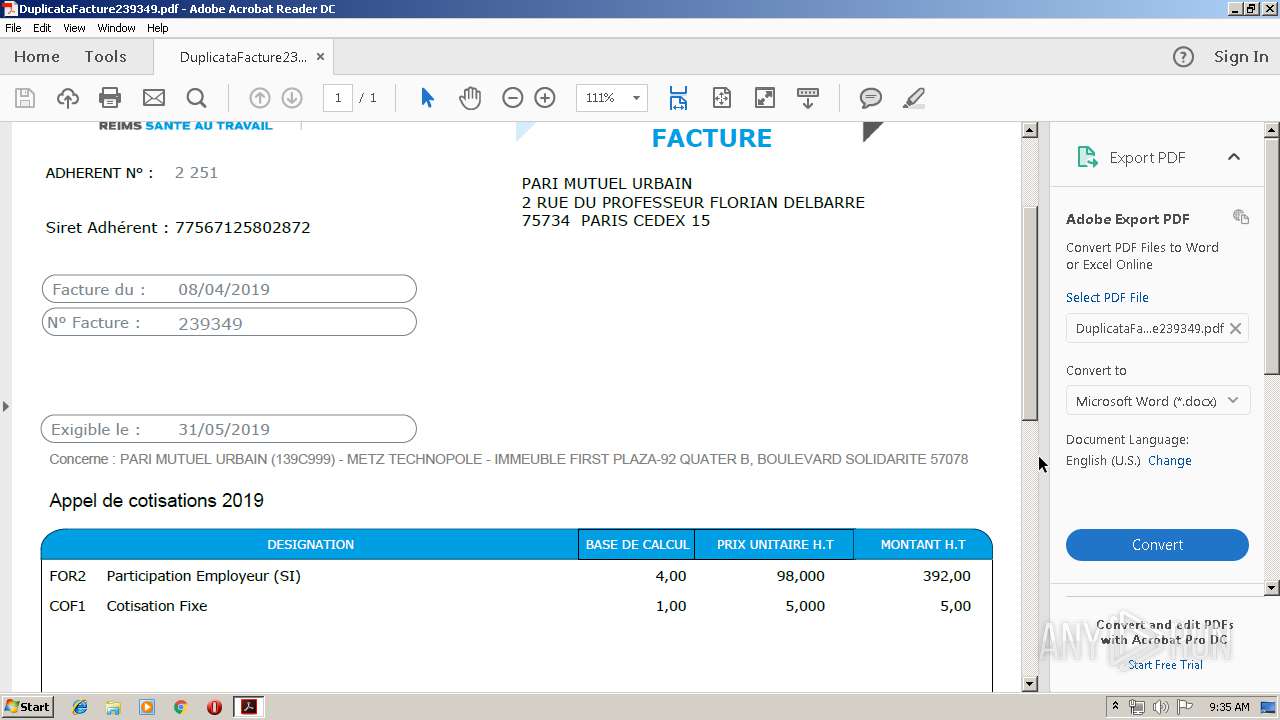Open file explorer taskbar icon
This screenshot has width=1280, height=720.
tap(113, 707)
